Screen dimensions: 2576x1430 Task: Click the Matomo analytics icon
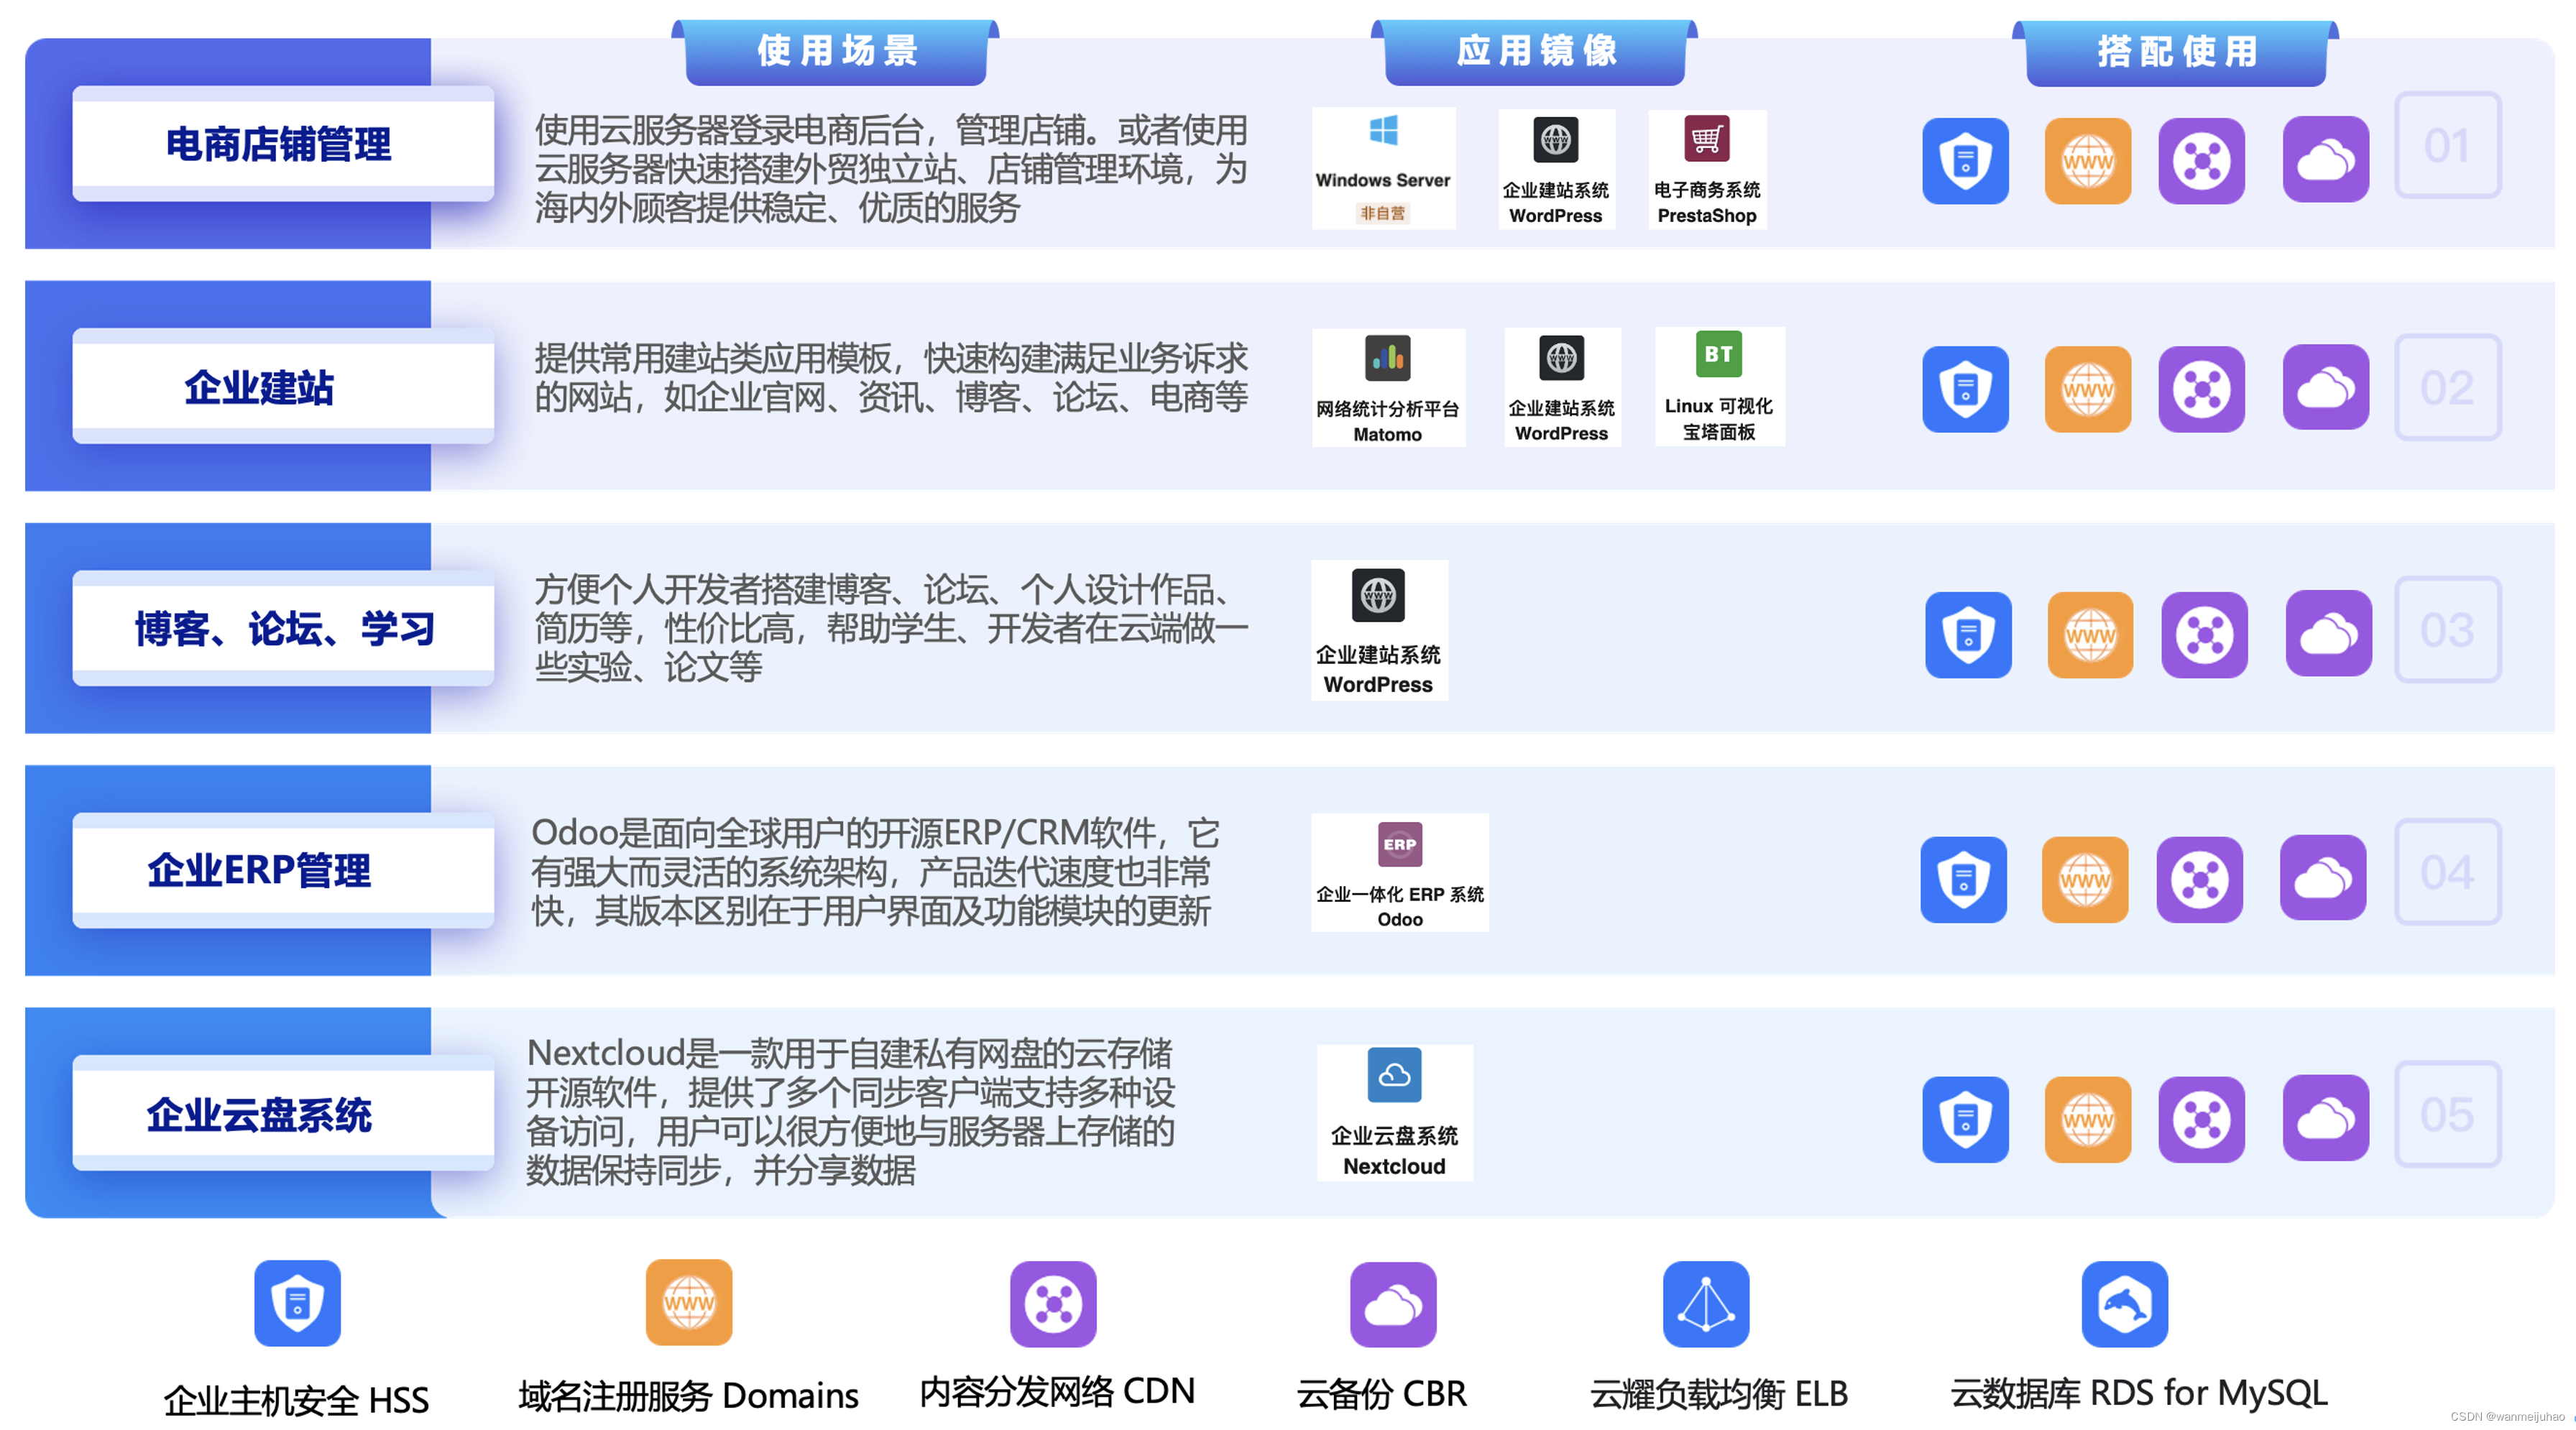tap(1387, 357)
